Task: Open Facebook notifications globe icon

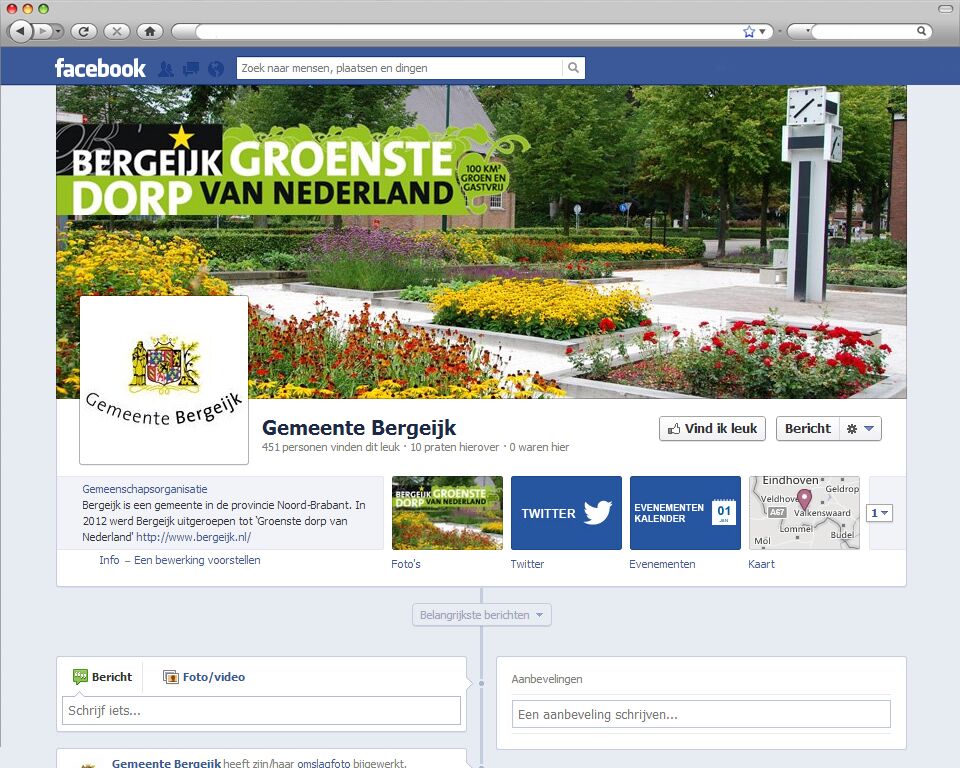Action: click(216, 69)
